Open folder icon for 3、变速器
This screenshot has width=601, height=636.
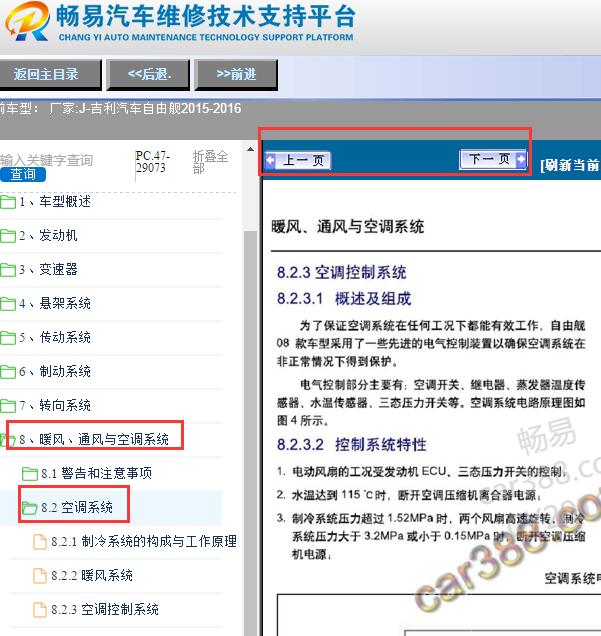[x=8, y=270]
